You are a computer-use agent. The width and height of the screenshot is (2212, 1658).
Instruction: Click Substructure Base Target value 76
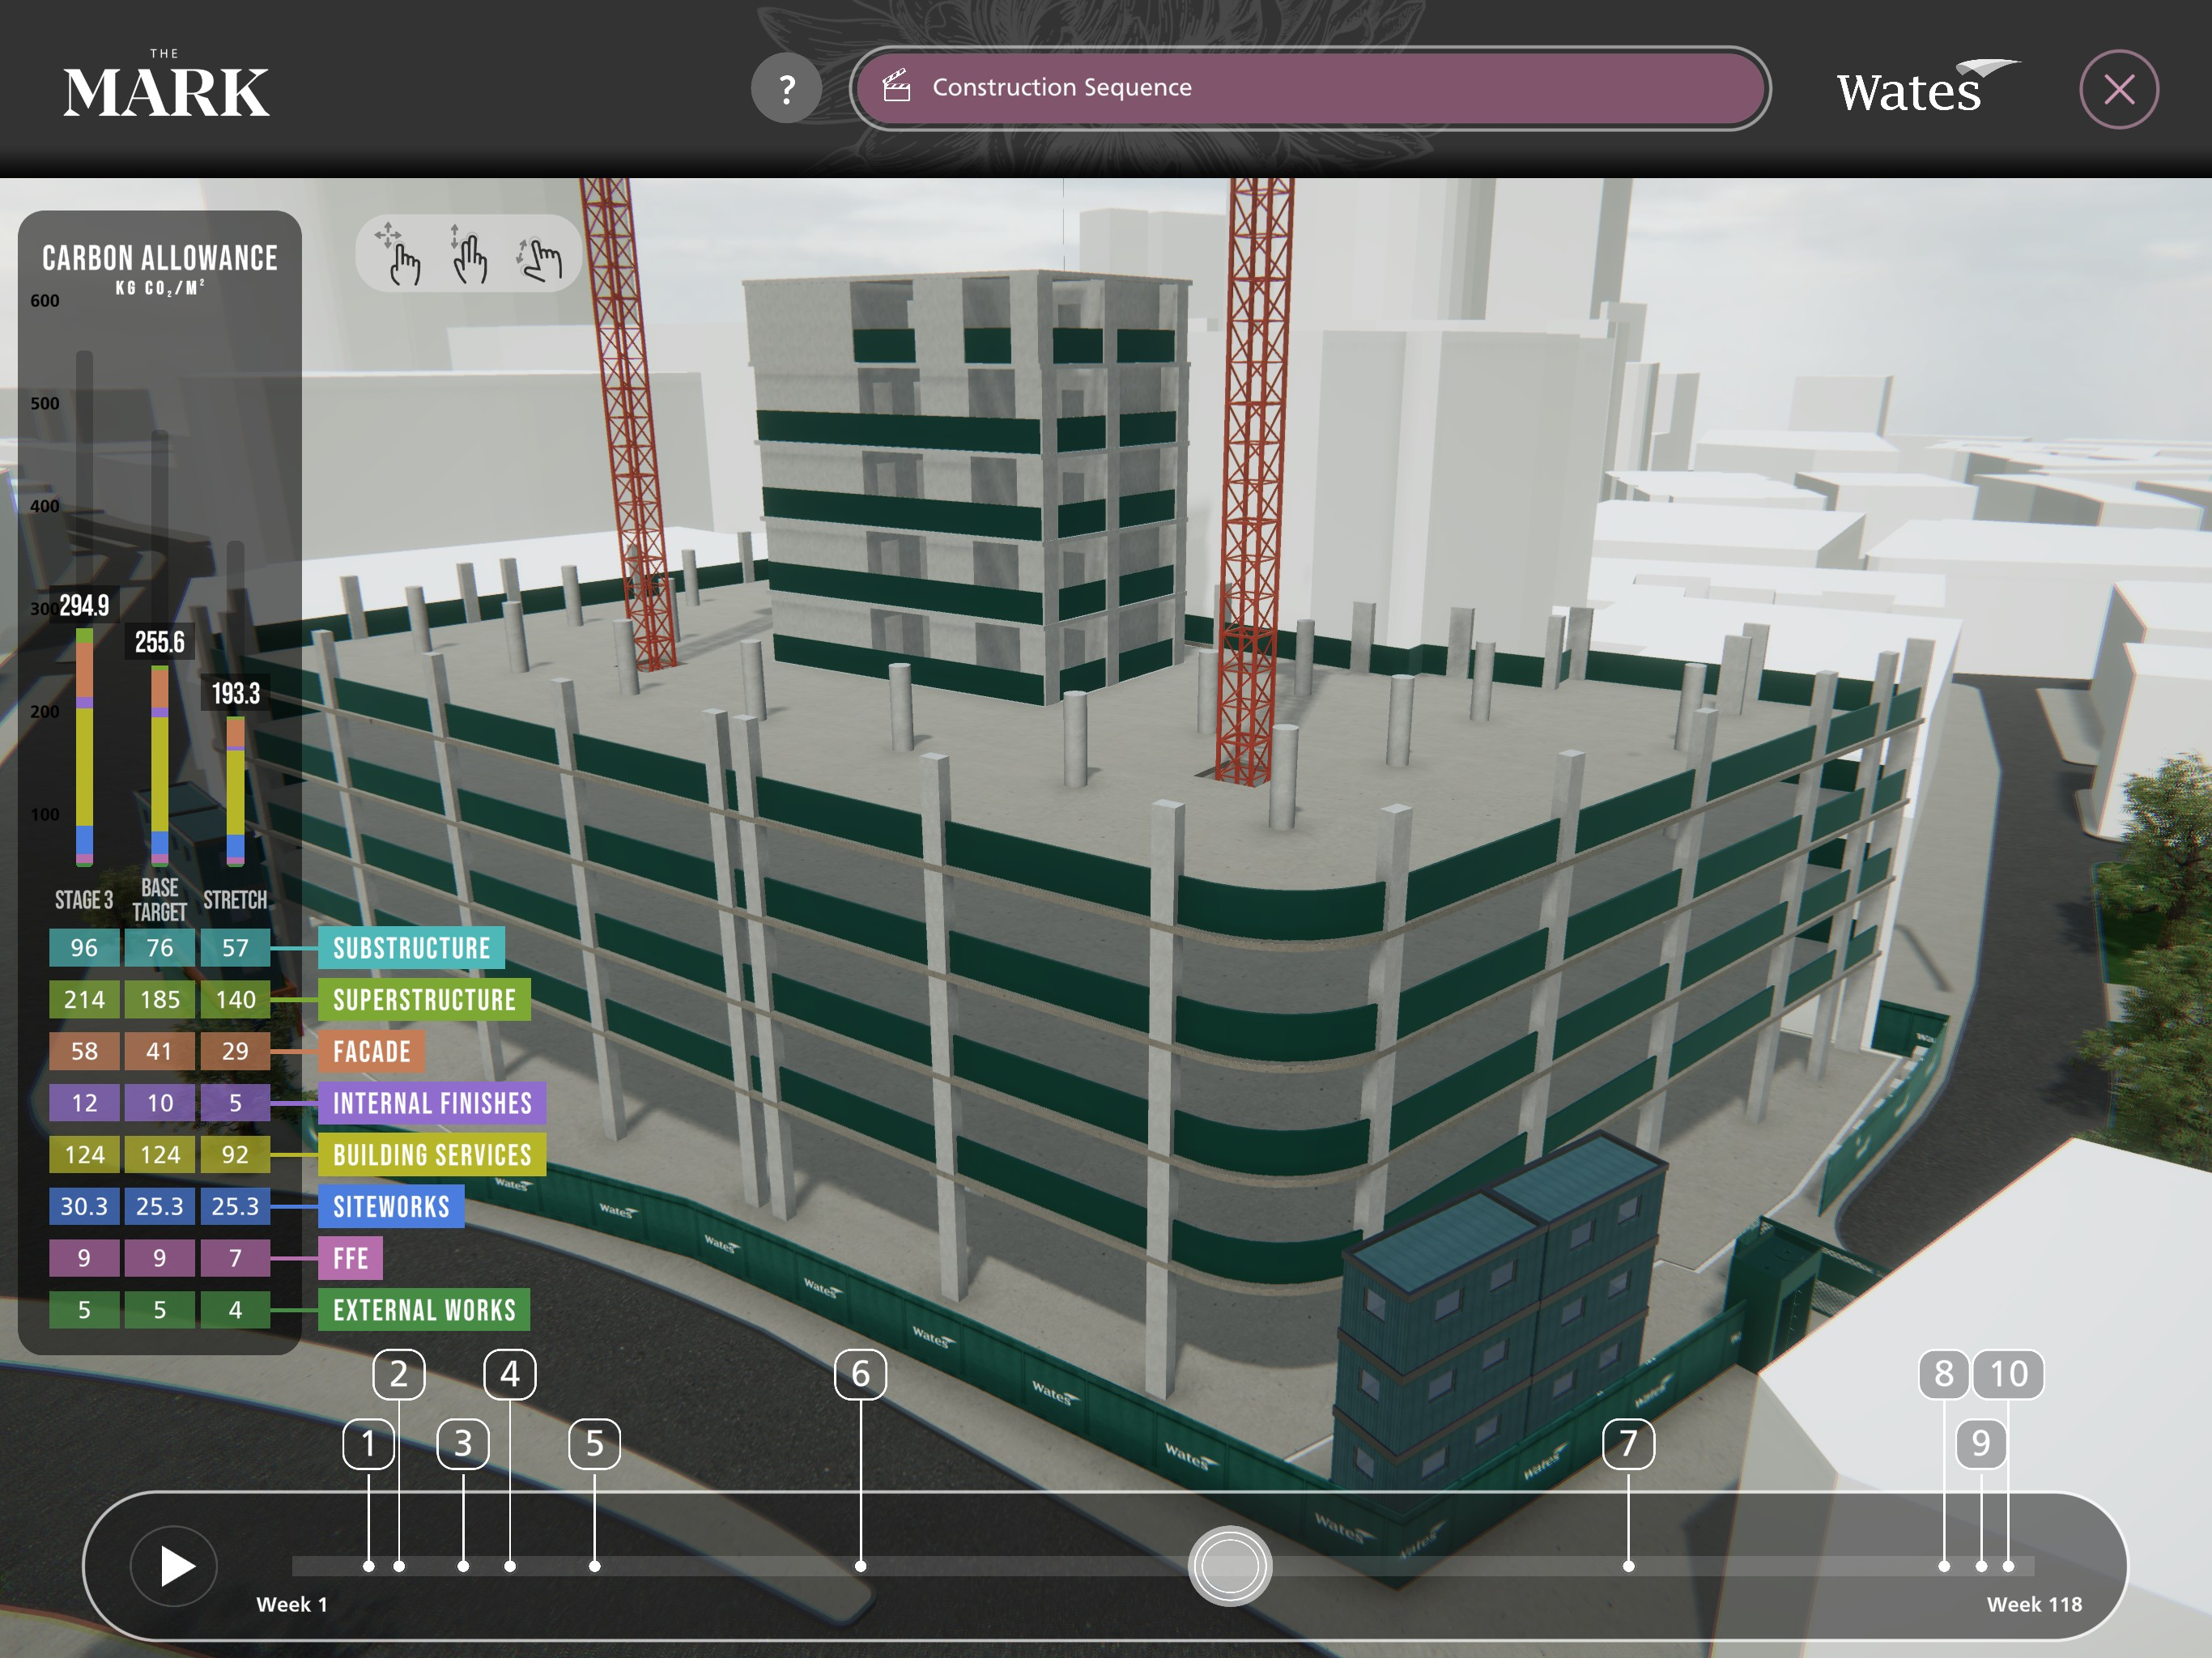tap(159, 947)
